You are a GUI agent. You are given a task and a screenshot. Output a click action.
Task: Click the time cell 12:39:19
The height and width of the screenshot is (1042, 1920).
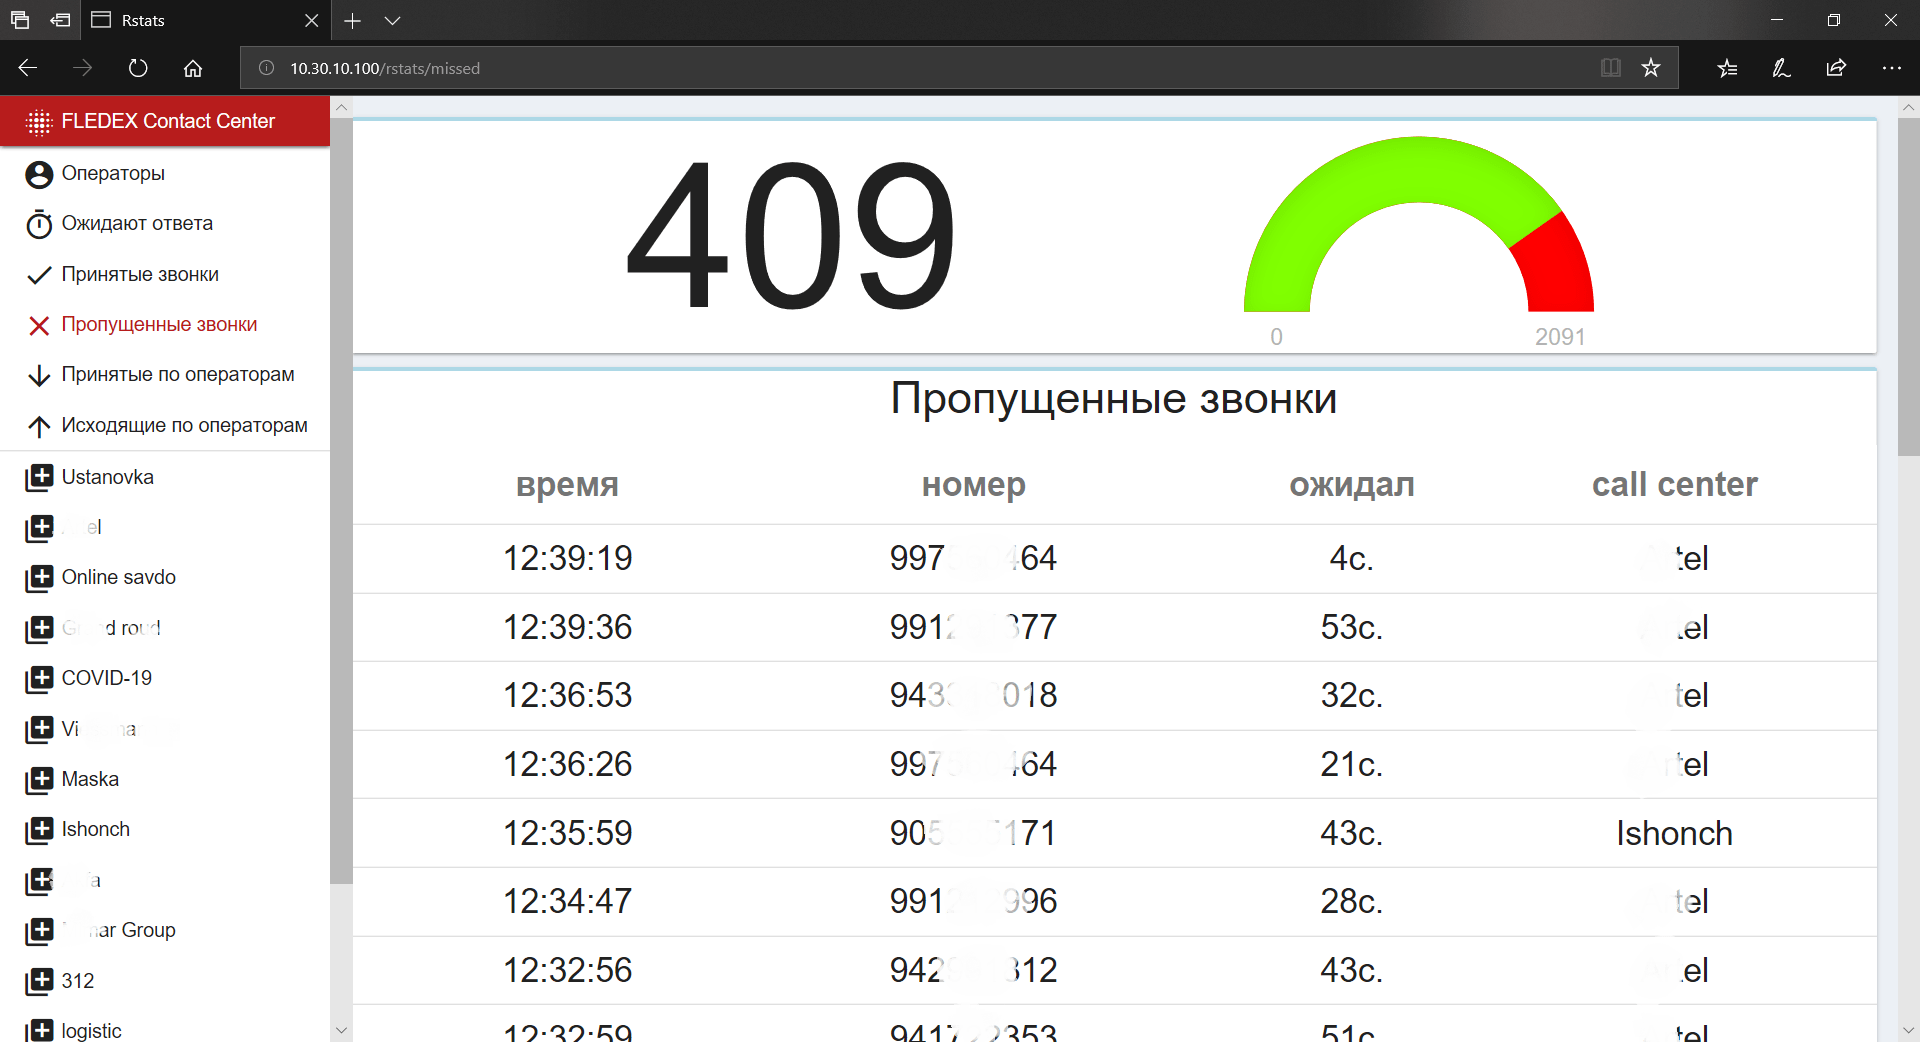(x=567, y=558)
